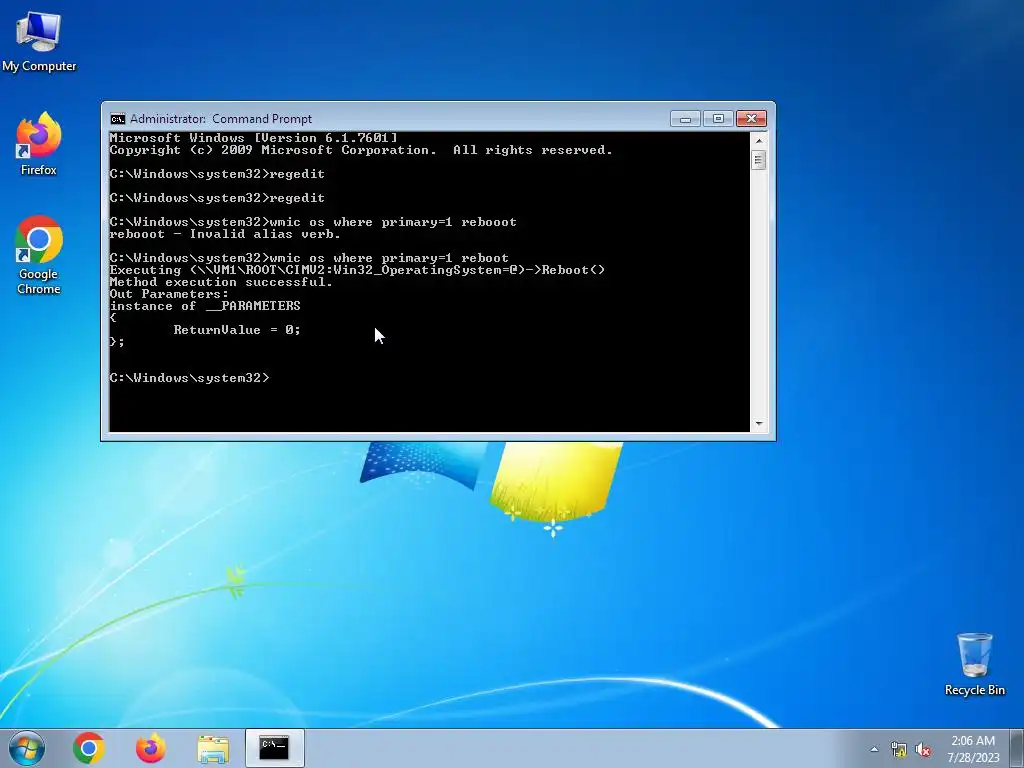1024x768 pixels.
Task: Open the Recycle Bin on the desktop
Action: click(974, 664)
